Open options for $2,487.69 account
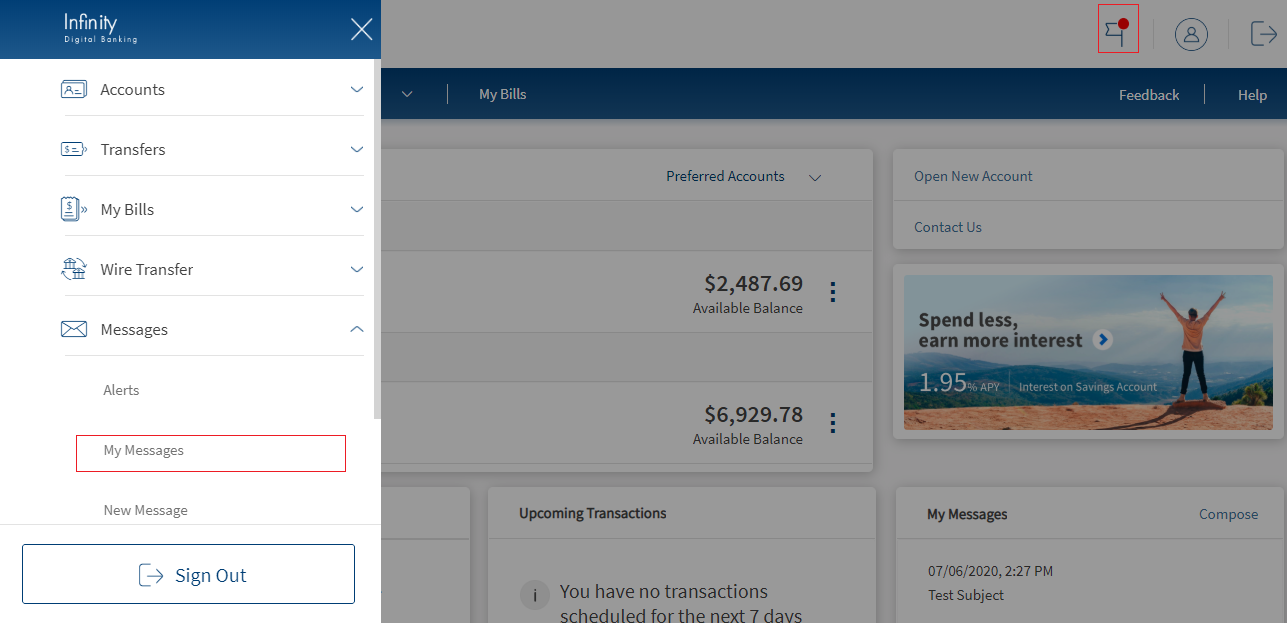This screenshot has height=623, width=1287. point(832,292)
